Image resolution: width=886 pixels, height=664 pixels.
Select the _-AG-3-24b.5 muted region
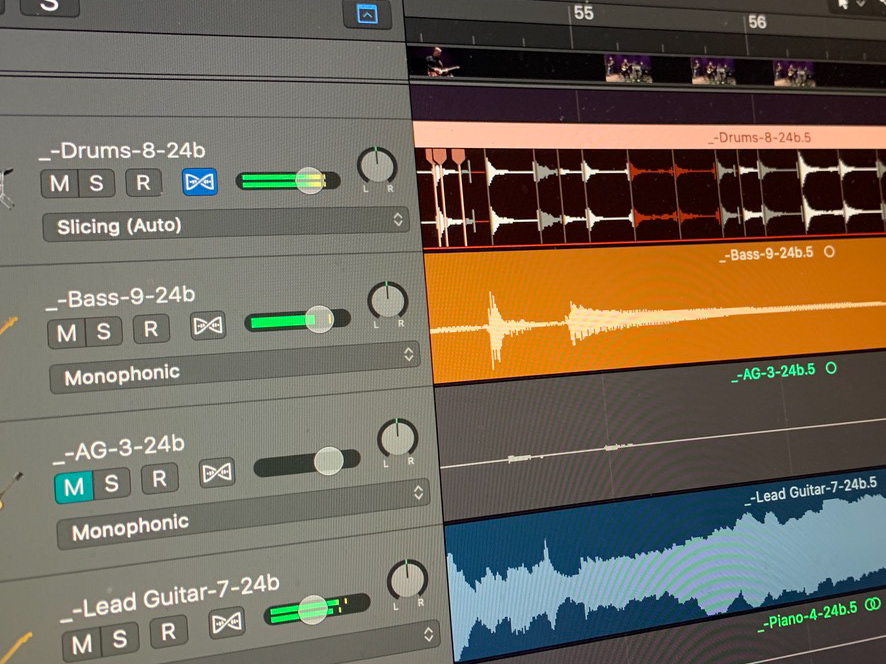click(661, 435)
